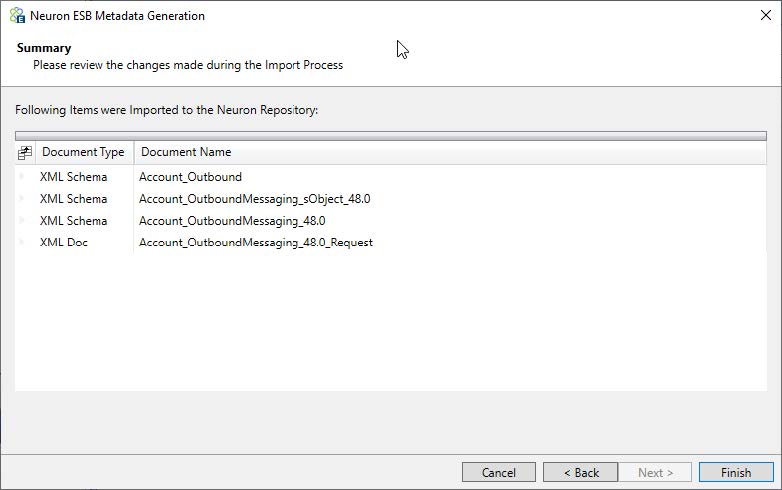The image size is (782, 490).
Task: Expand the Account_OutboundMessaging_sObject_48.0 row arrow
Action: (x=22, y=198)
